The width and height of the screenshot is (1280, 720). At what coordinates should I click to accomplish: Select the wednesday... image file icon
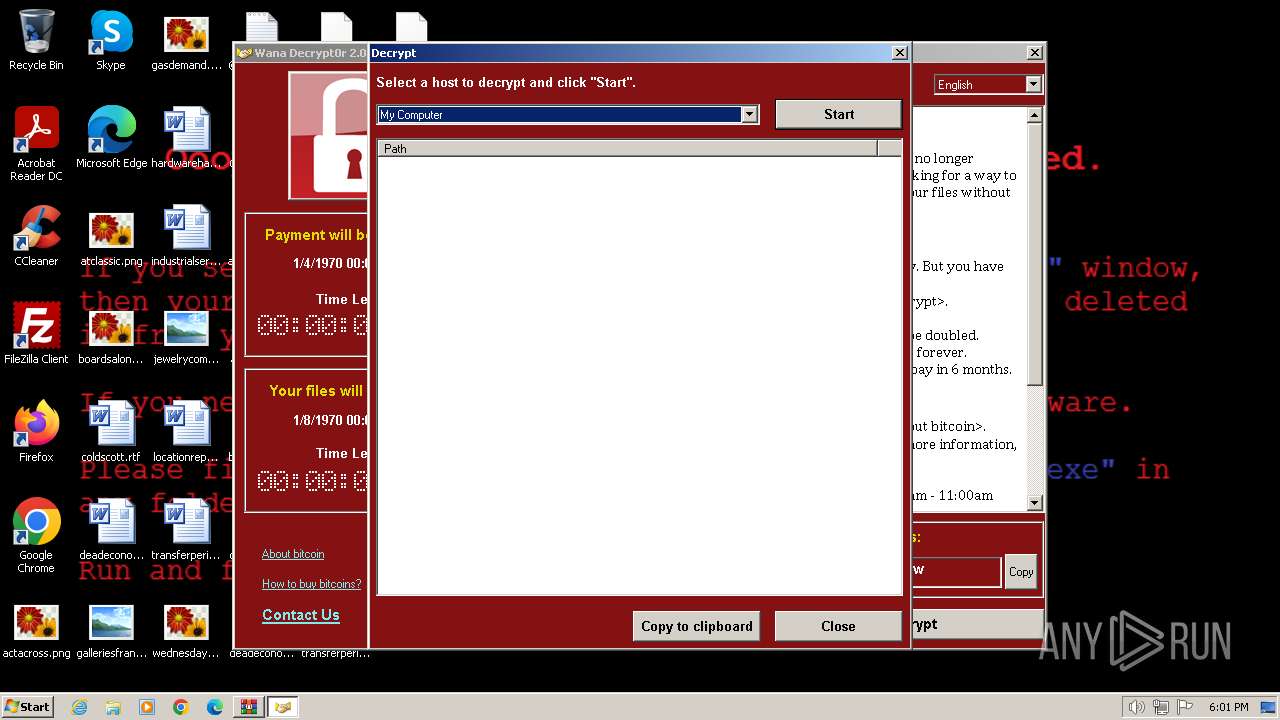click(186, 632)
